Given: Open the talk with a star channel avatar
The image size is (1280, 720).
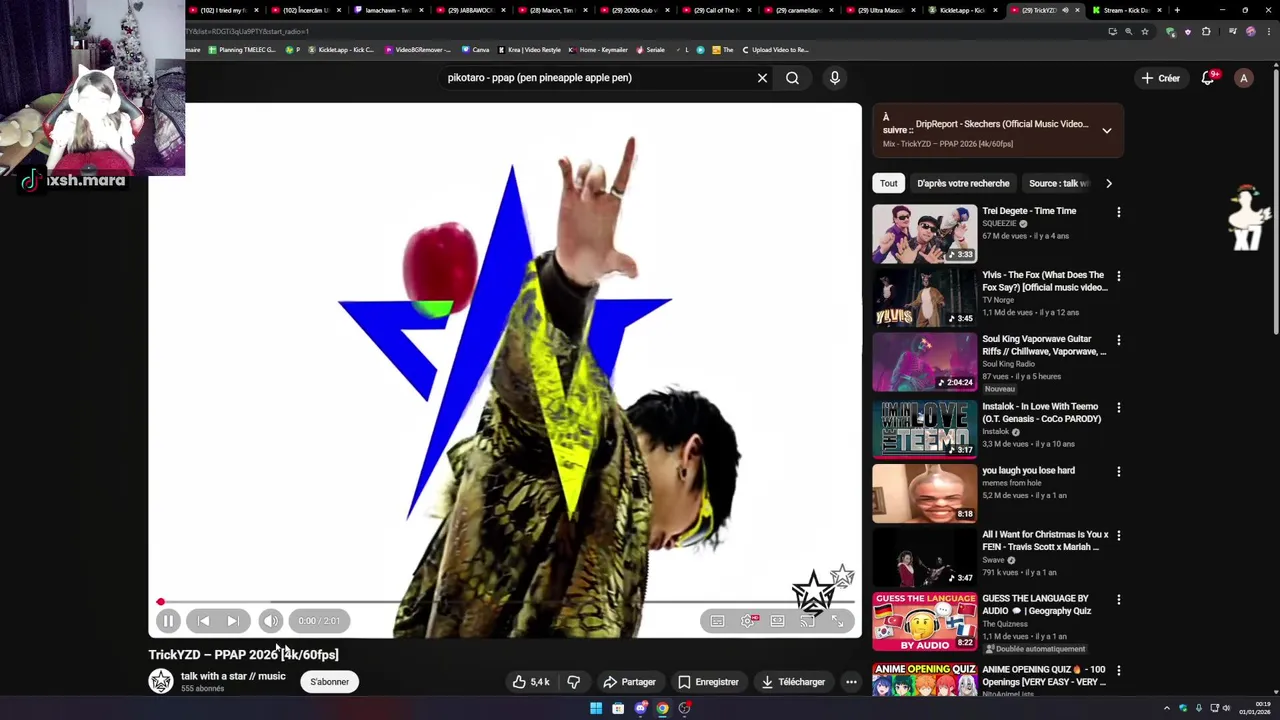Looking at the screenshot, I should [x=161, y=682].
